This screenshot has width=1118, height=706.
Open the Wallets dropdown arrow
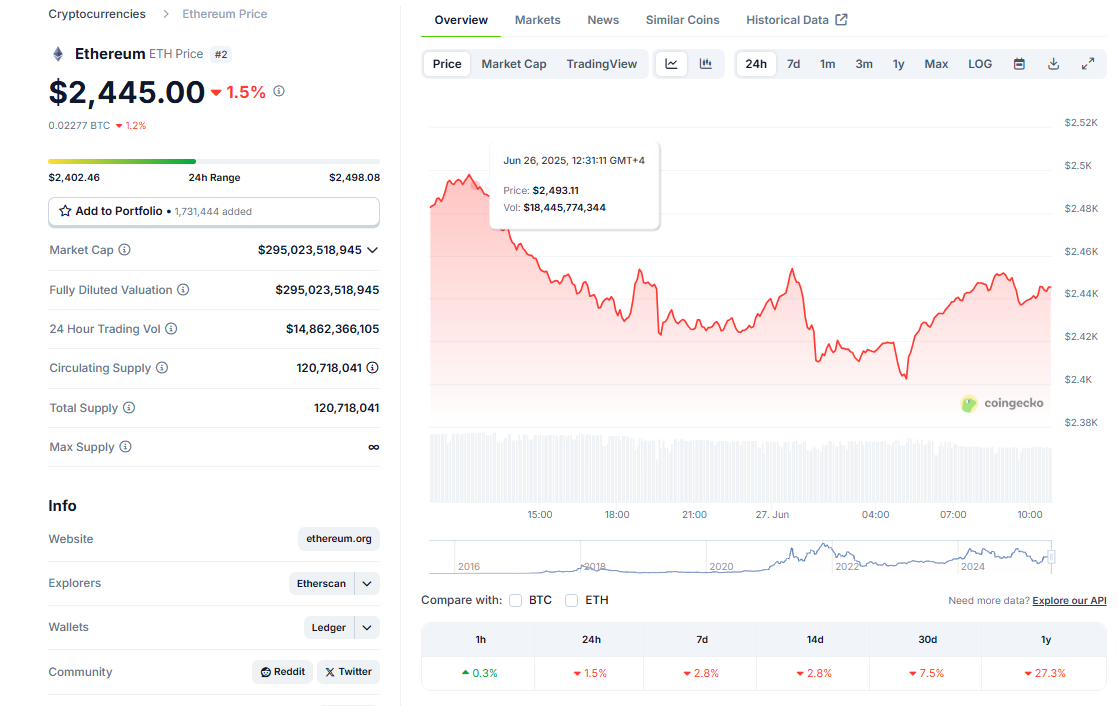click(x=367, y=628)
